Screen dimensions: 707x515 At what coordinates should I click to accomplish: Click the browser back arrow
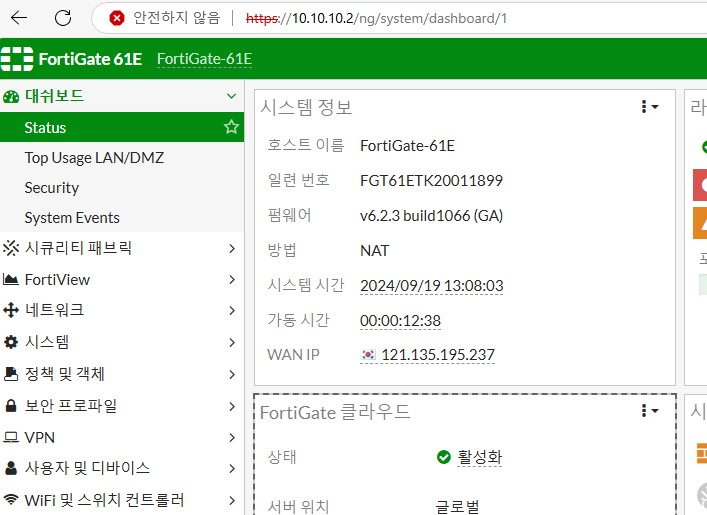[19, 18]
